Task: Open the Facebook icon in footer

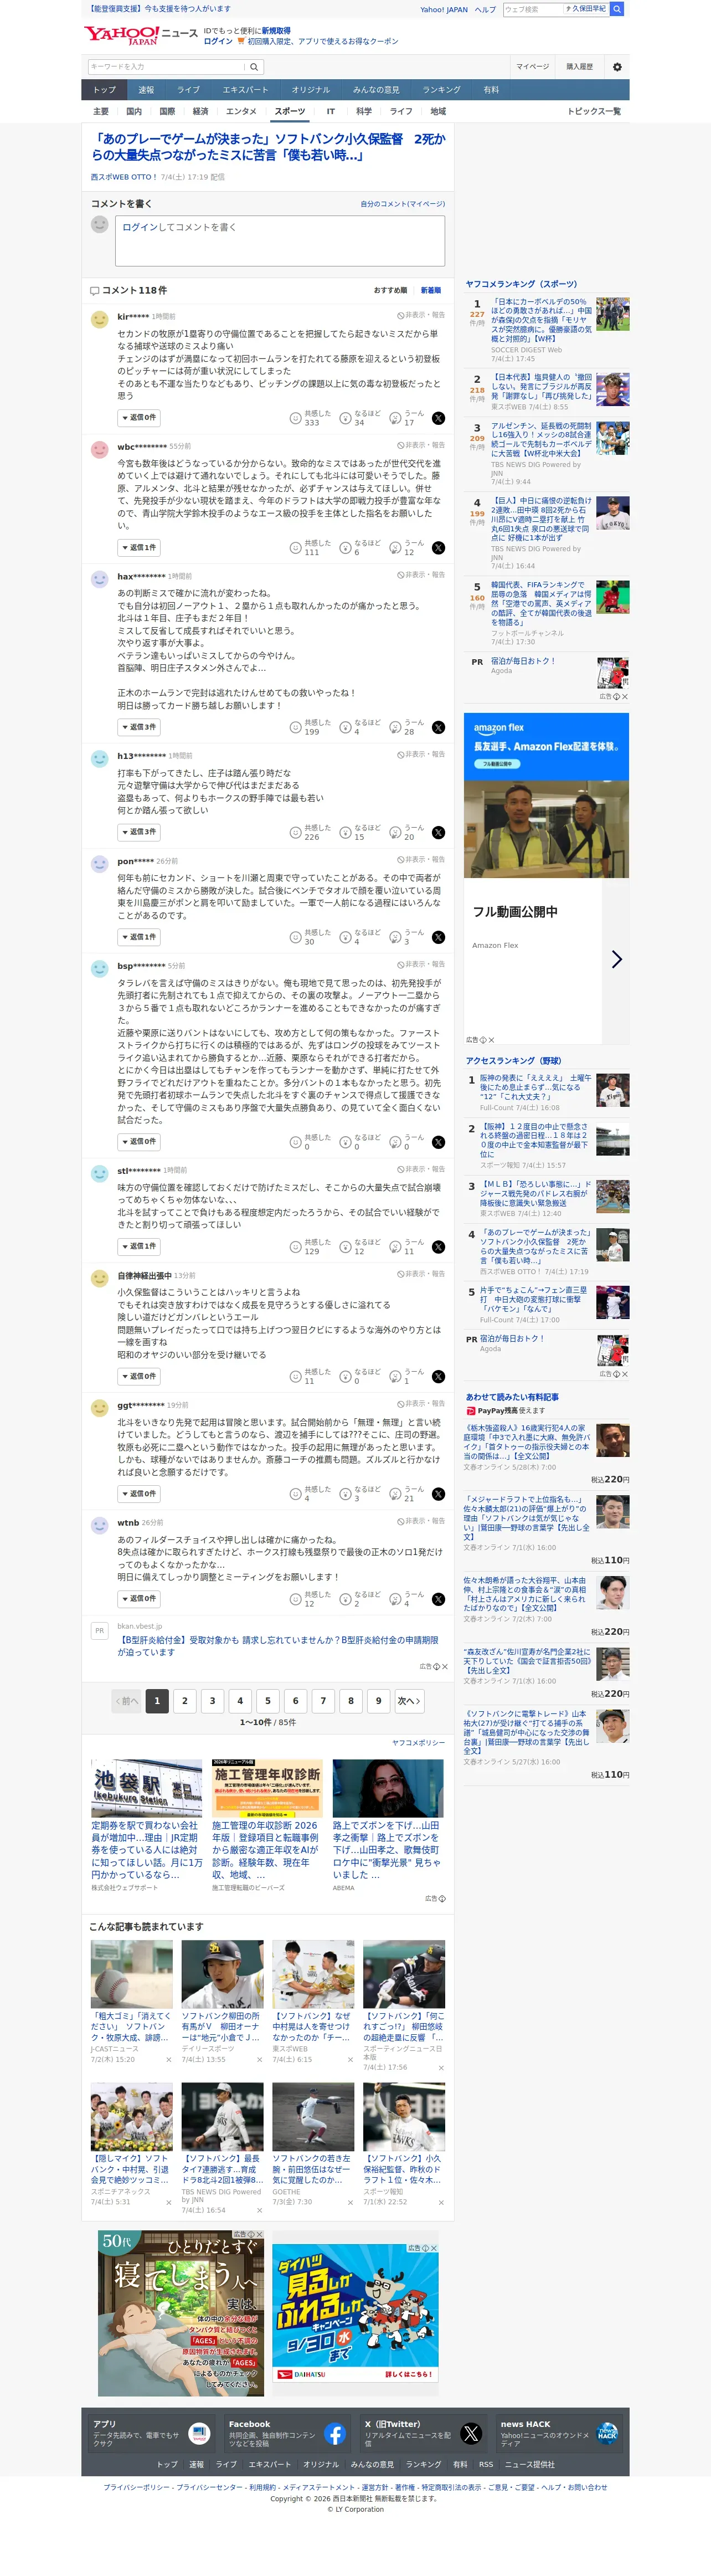Action: 335,2434
